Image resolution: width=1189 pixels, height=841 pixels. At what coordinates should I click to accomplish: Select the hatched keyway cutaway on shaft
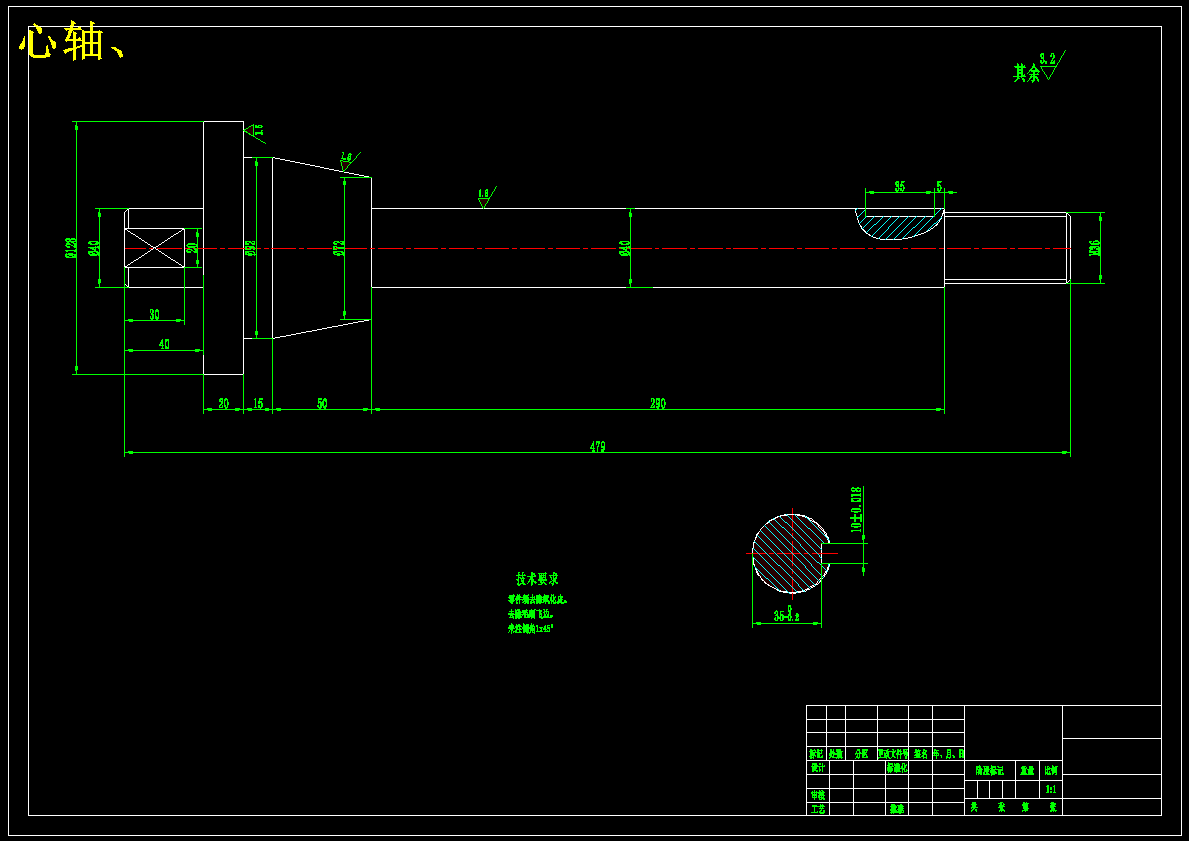click(899, 224)
